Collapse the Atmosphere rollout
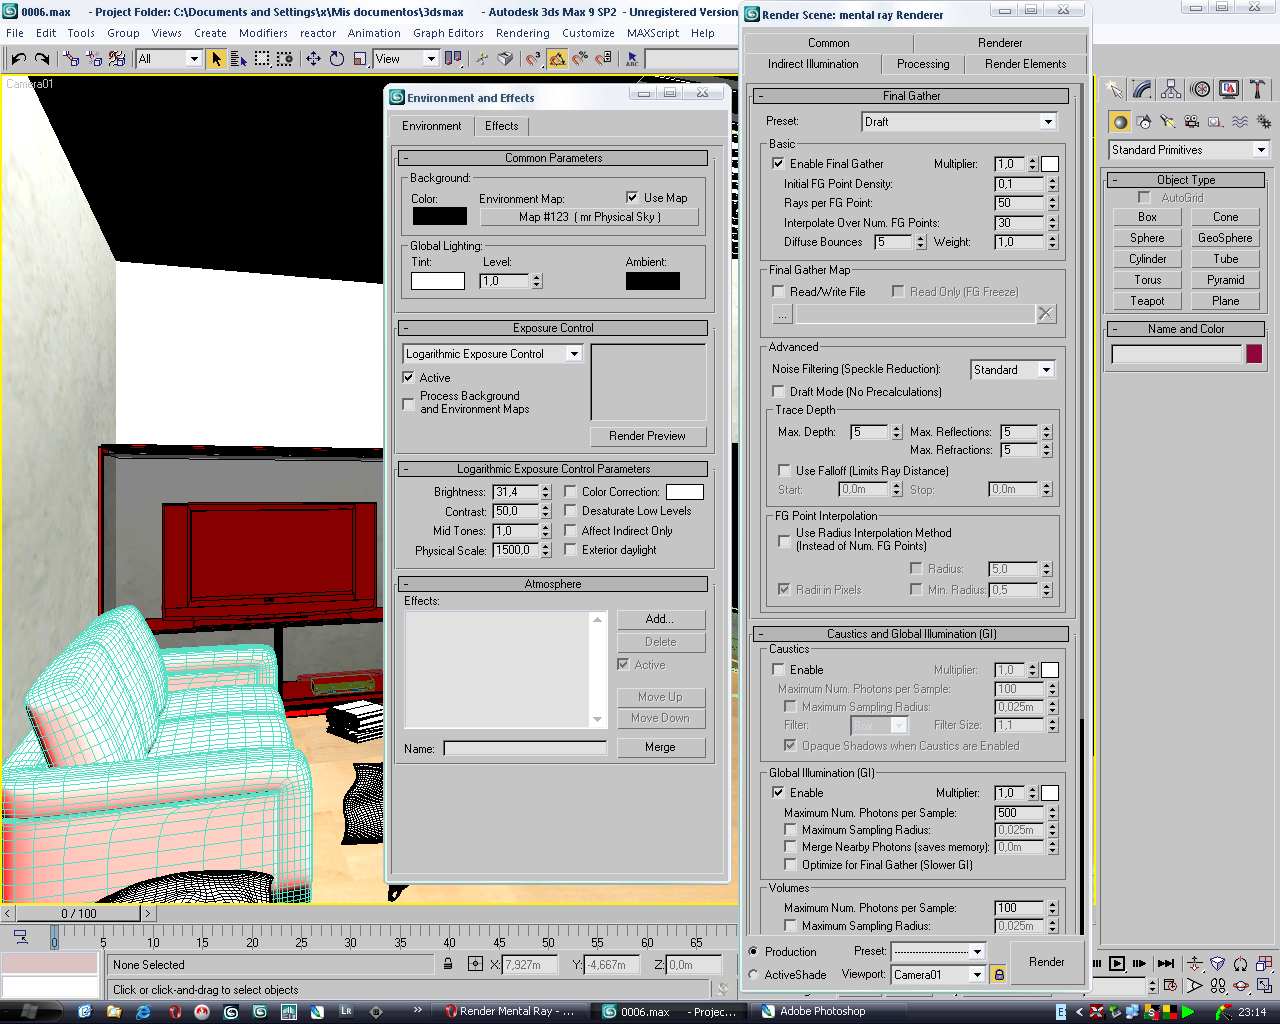 553,584
